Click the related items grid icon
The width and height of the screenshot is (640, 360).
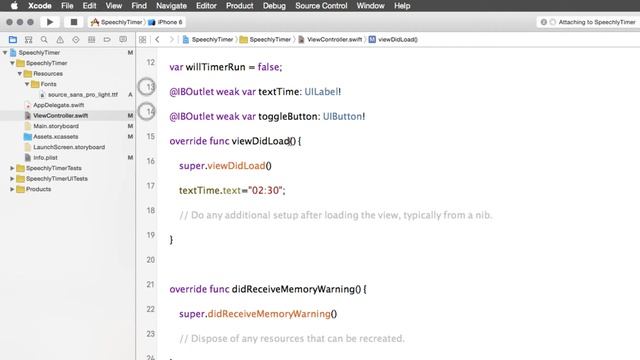[x=142, y=40]
